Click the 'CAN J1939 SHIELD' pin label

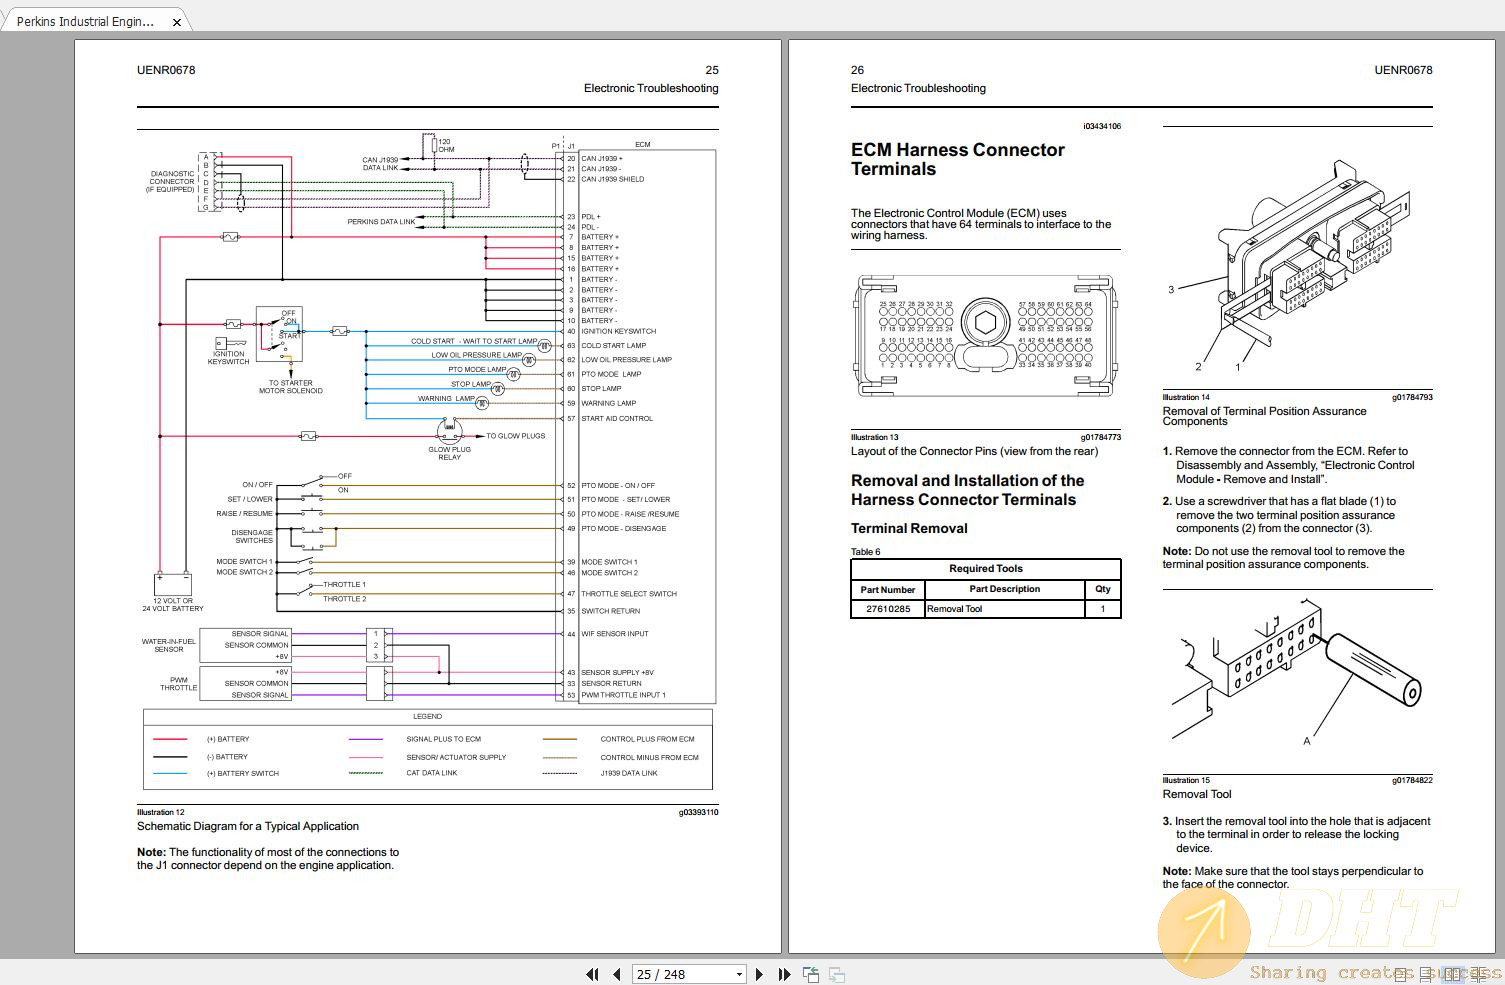click(x=613, y=179)
